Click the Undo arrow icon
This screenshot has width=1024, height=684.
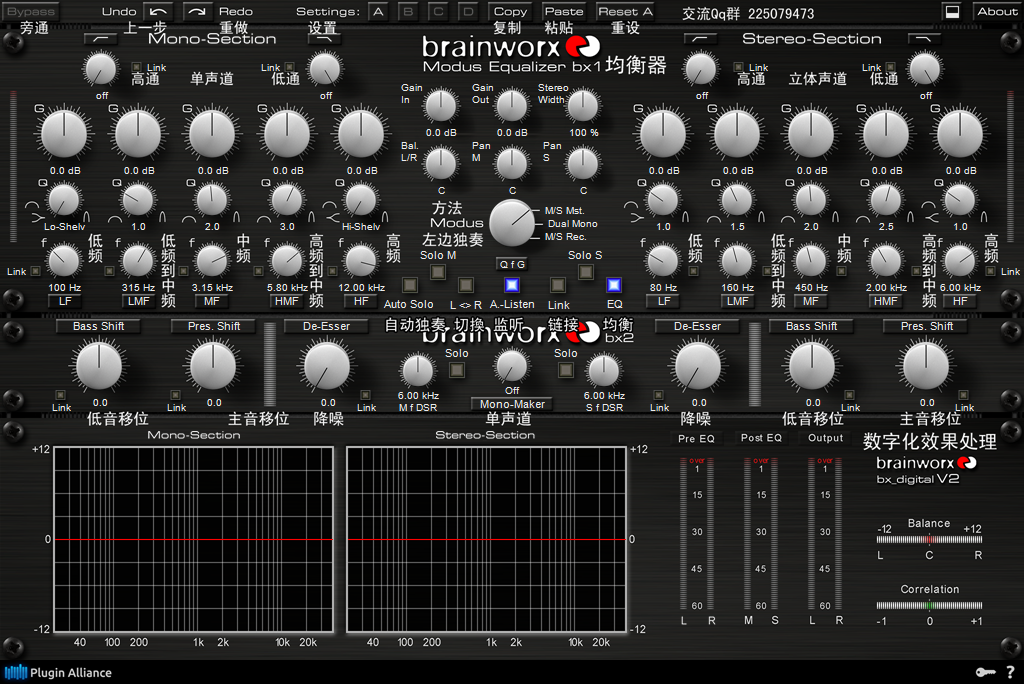click(157, 11)
